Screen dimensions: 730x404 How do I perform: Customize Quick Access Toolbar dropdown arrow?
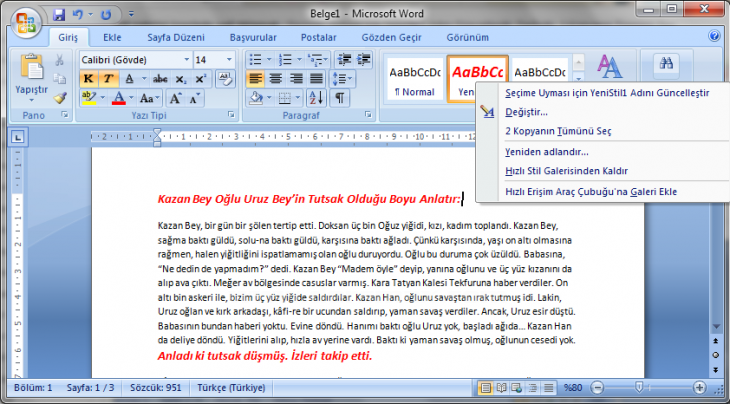pyautogui.click(x=131, y=15)
